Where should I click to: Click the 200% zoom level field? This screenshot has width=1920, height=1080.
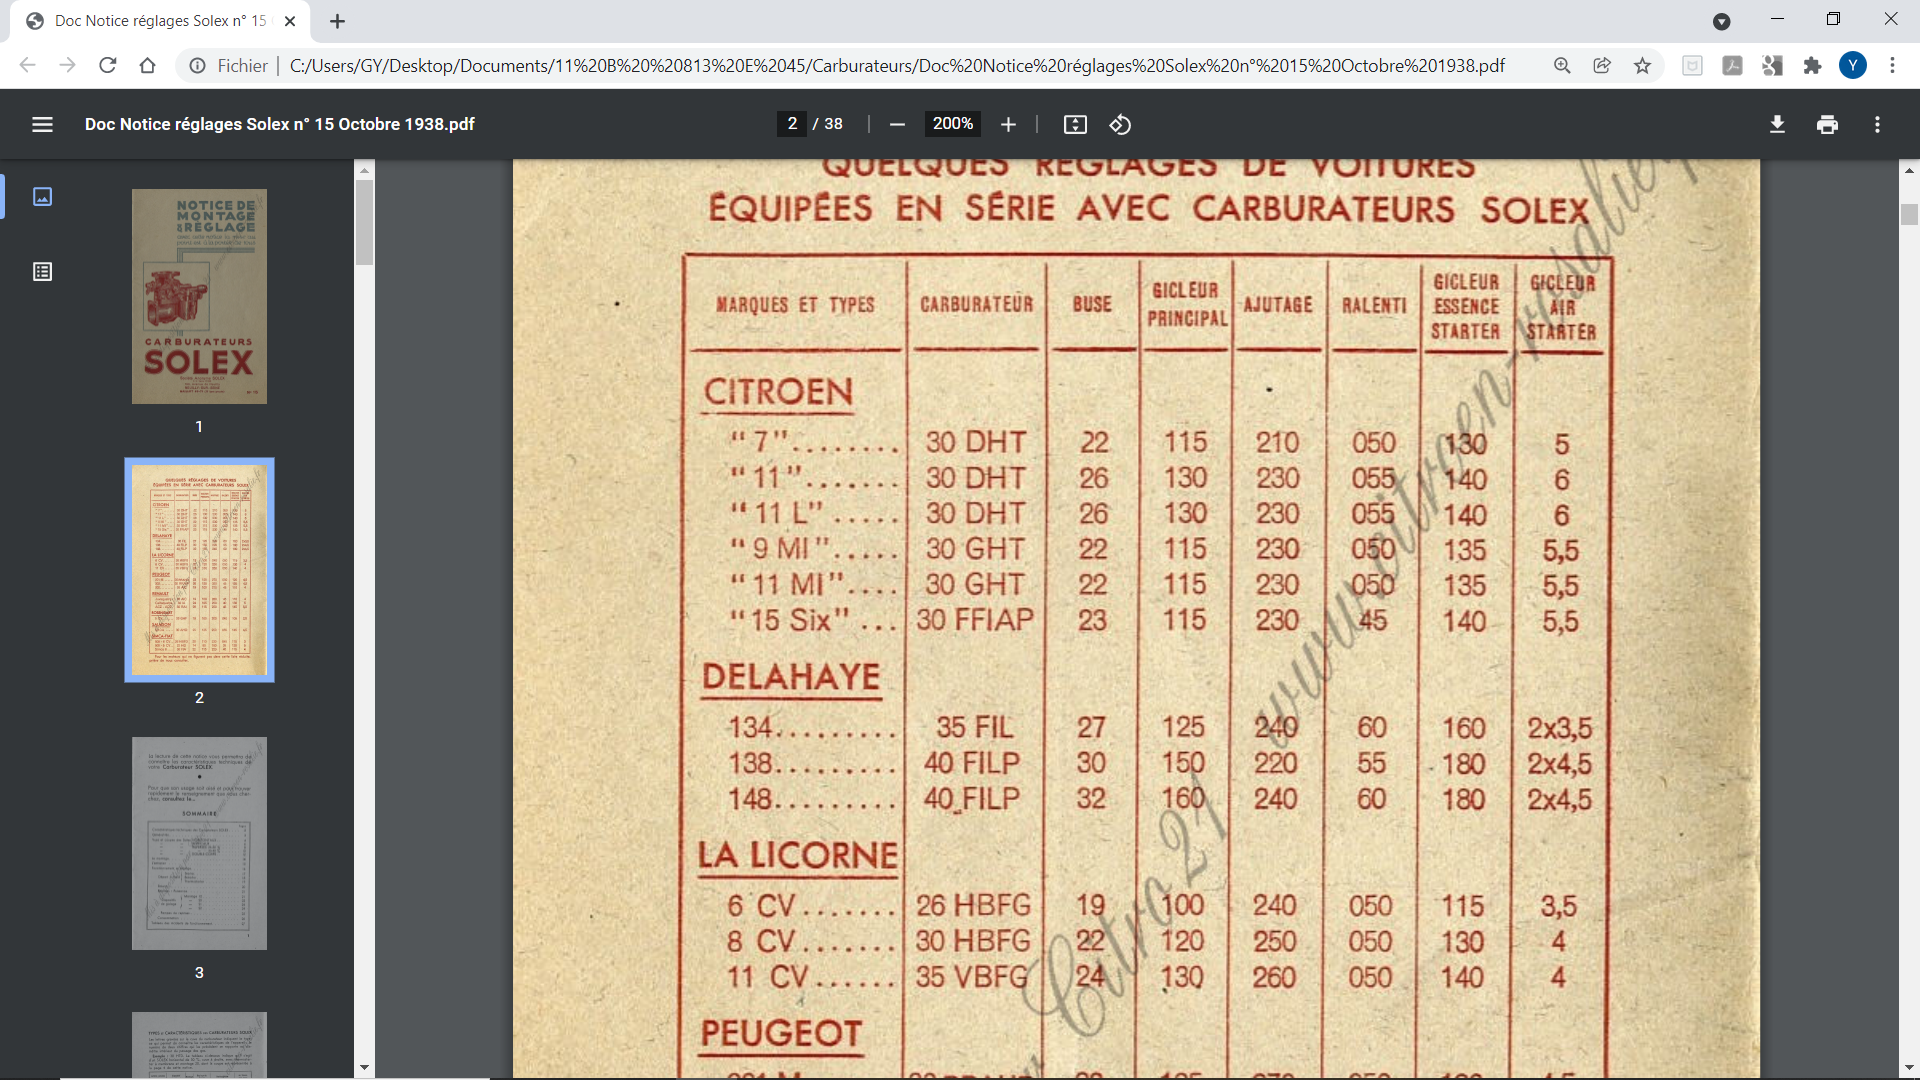tap(952, 124)
